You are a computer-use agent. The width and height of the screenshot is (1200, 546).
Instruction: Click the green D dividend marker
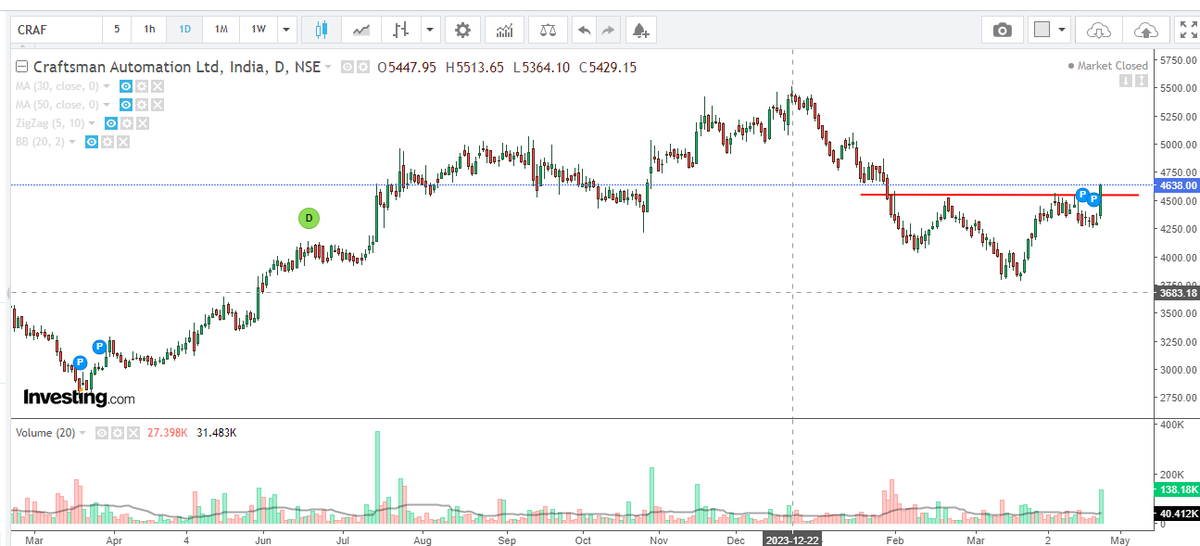pyautogui.click(x=309, y=217)
